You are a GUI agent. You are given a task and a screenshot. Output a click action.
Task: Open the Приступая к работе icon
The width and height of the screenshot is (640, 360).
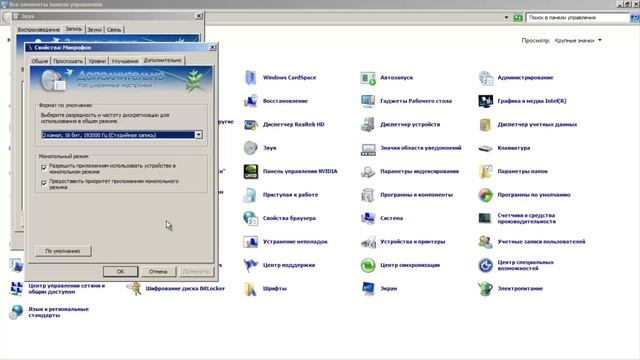[250, 195]
